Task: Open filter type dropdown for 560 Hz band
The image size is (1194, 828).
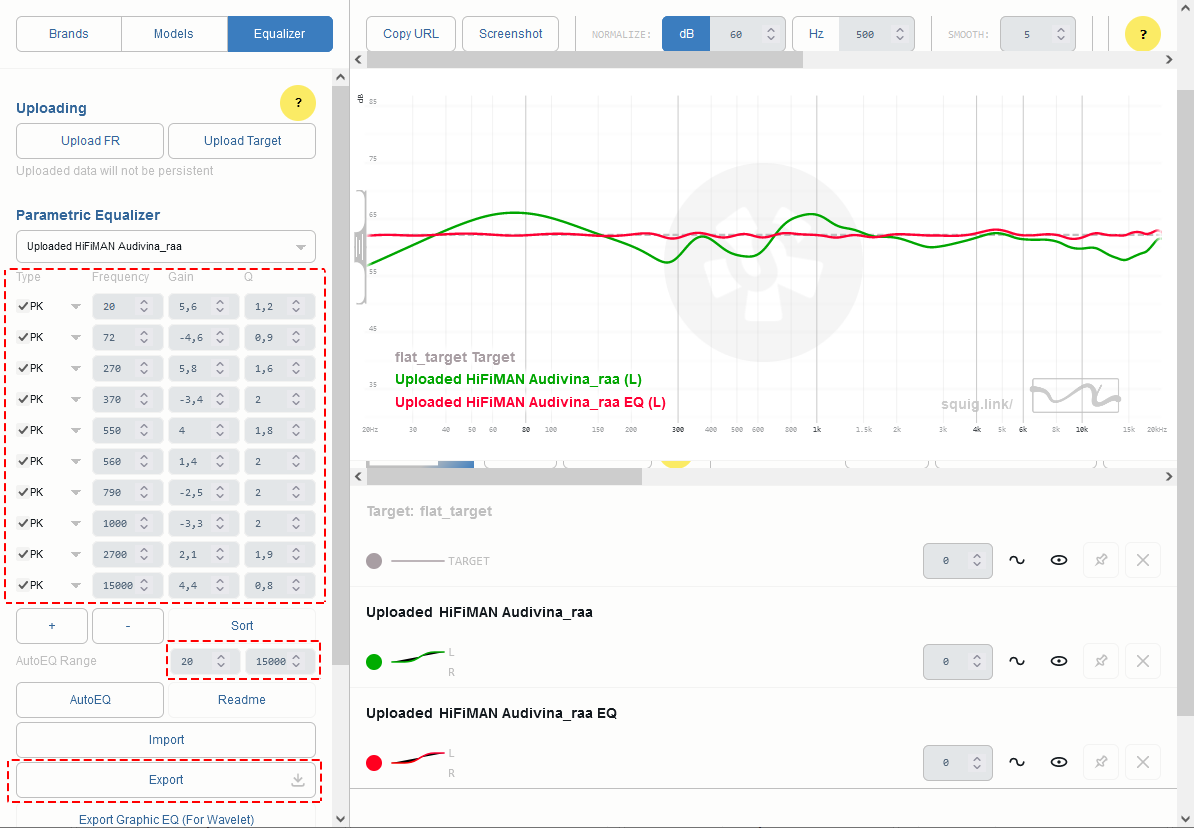Action: 75,462
